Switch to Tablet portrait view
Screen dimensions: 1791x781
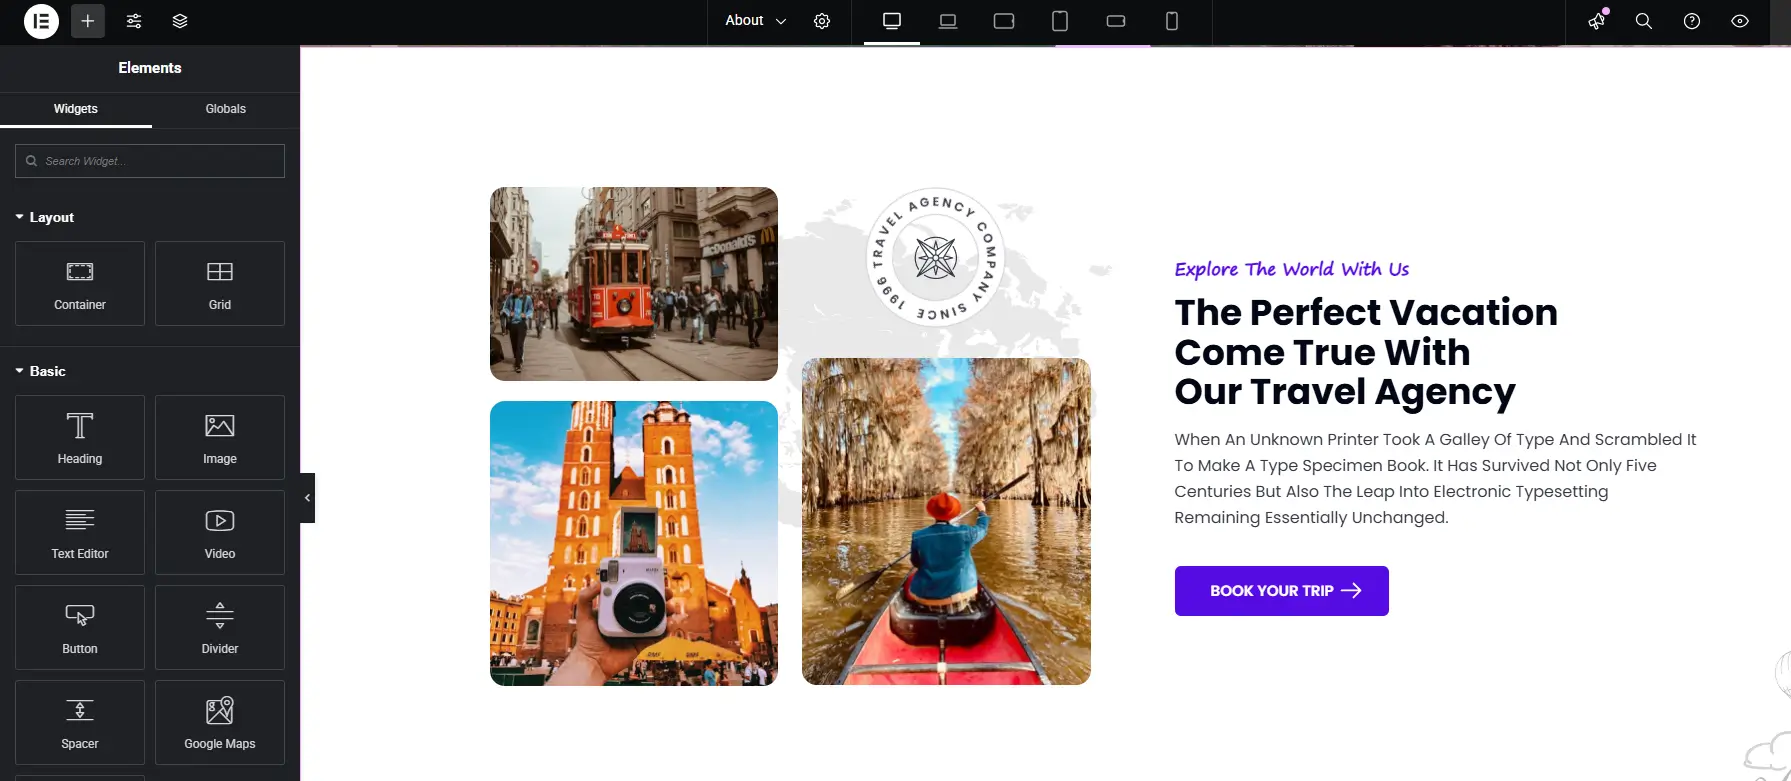tap(1060, 21)
